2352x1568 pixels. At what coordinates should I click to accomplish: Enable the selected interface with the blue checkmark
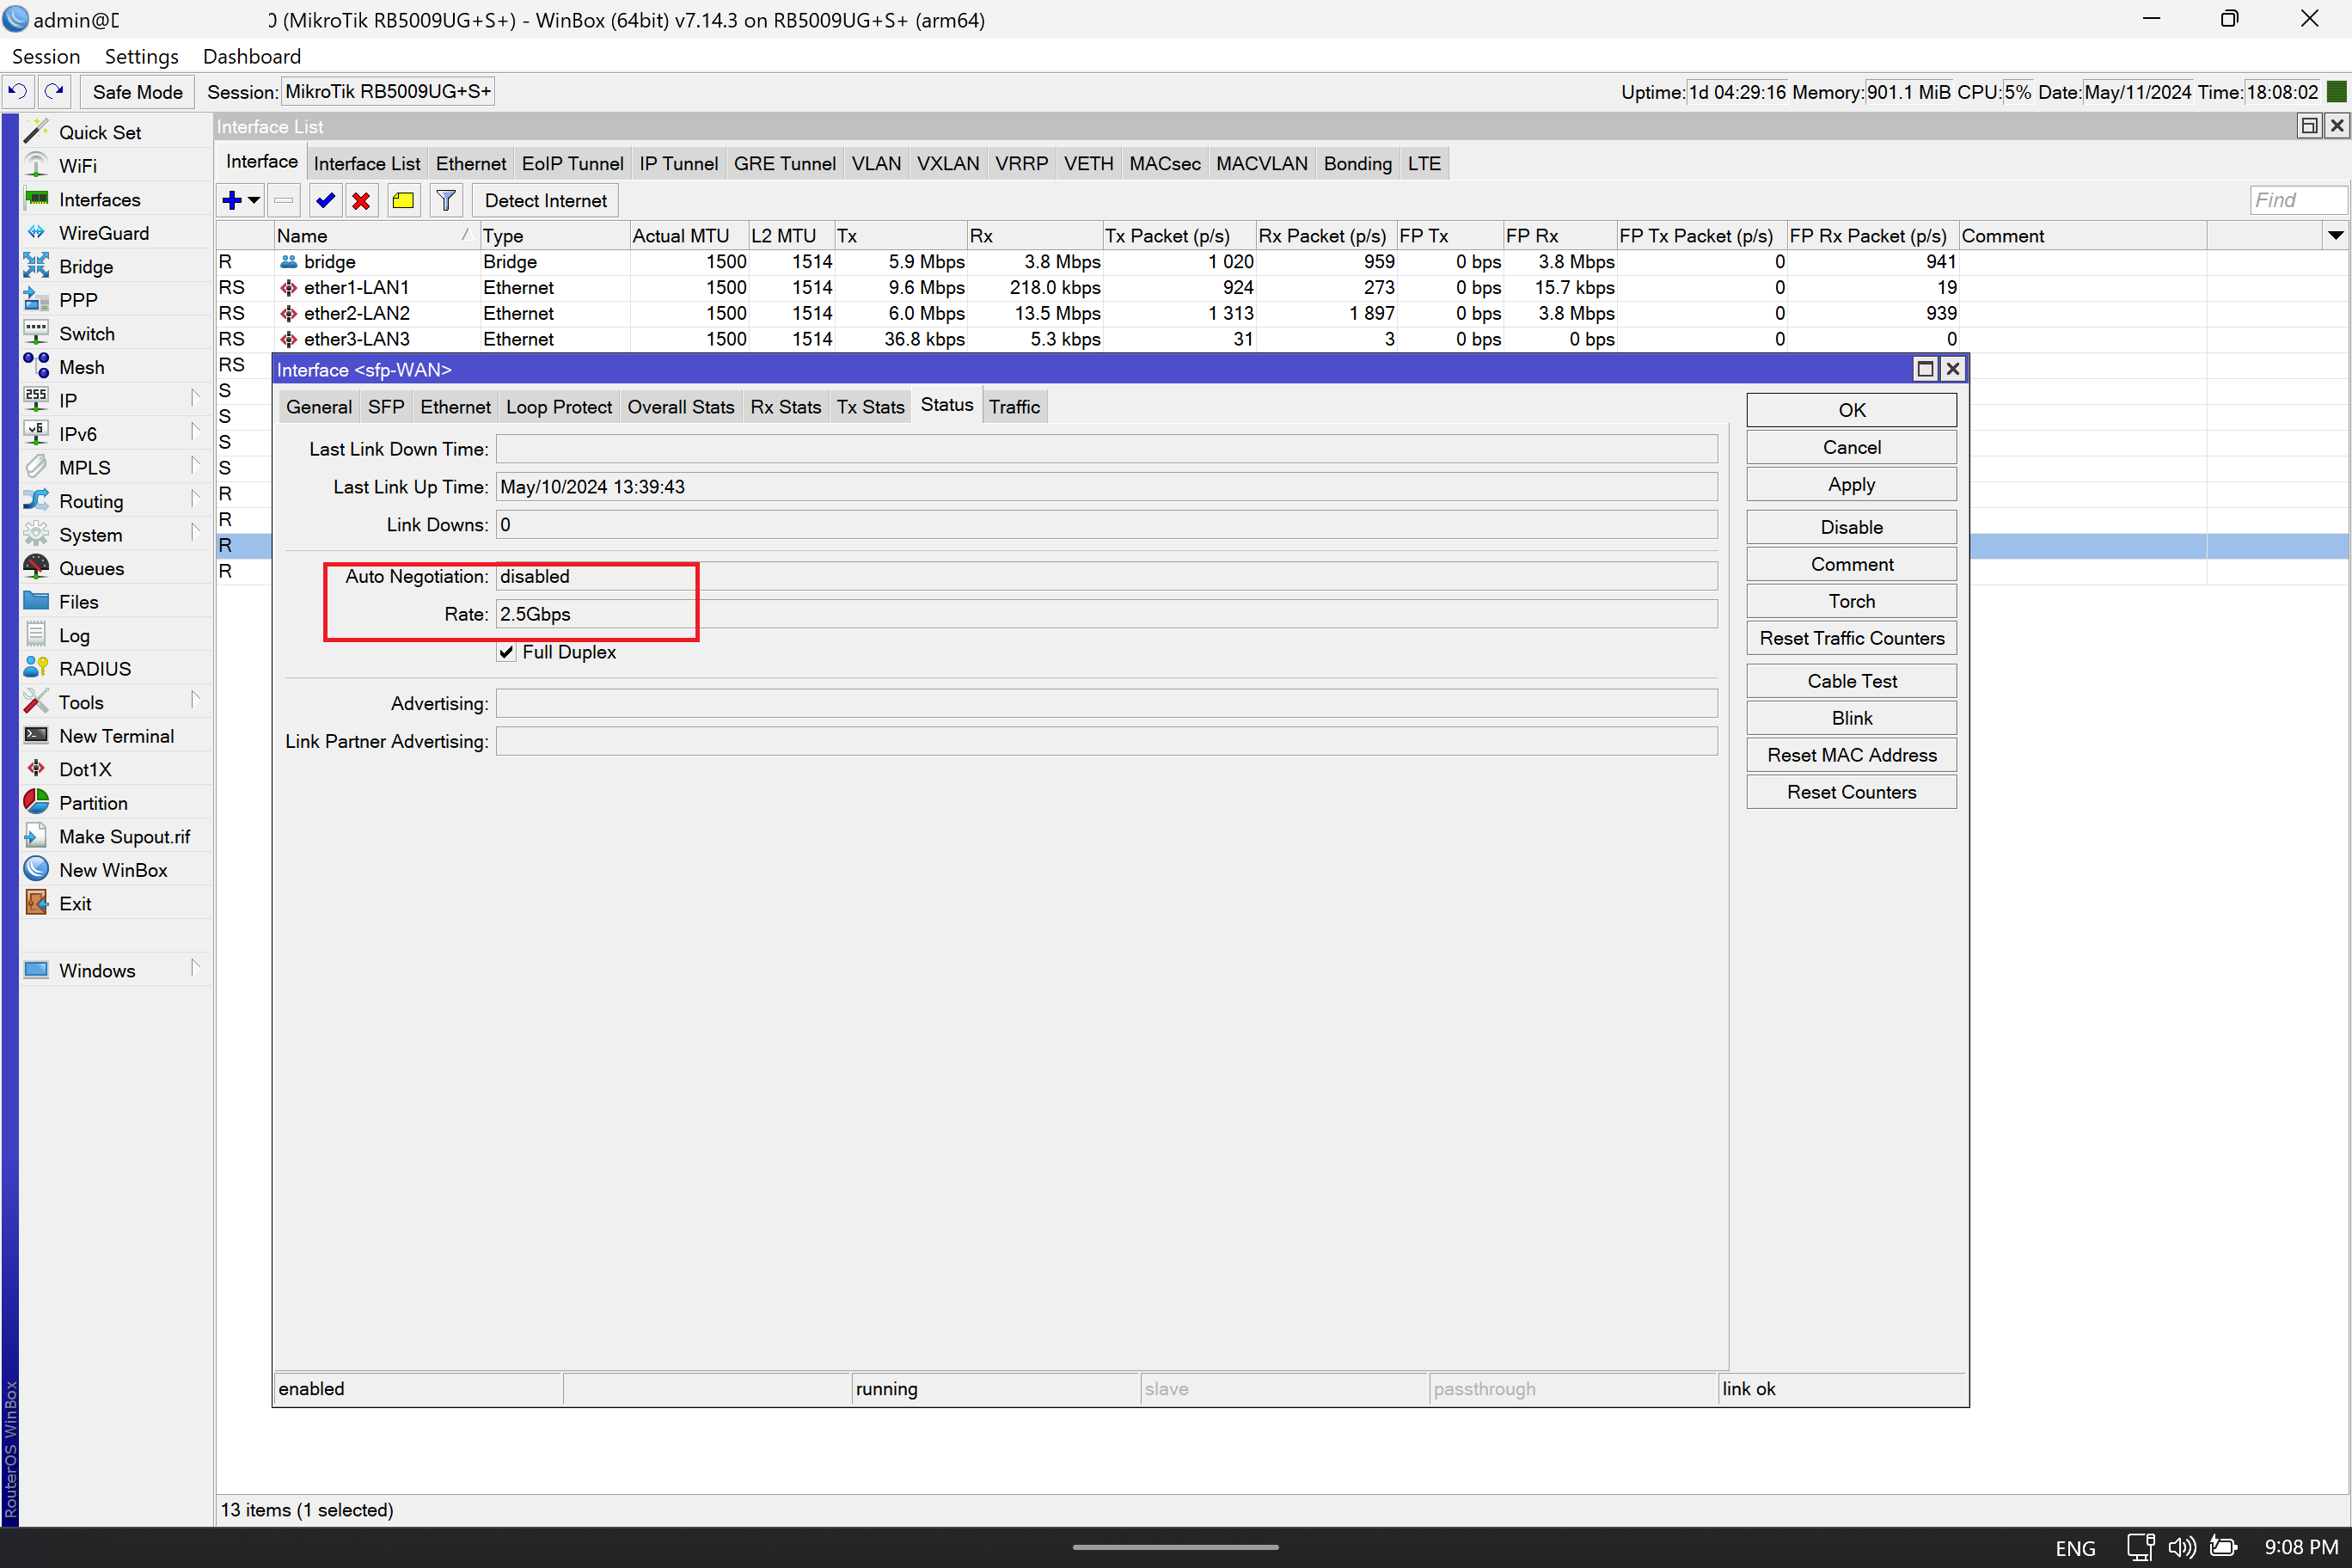[x=324, y=200]
